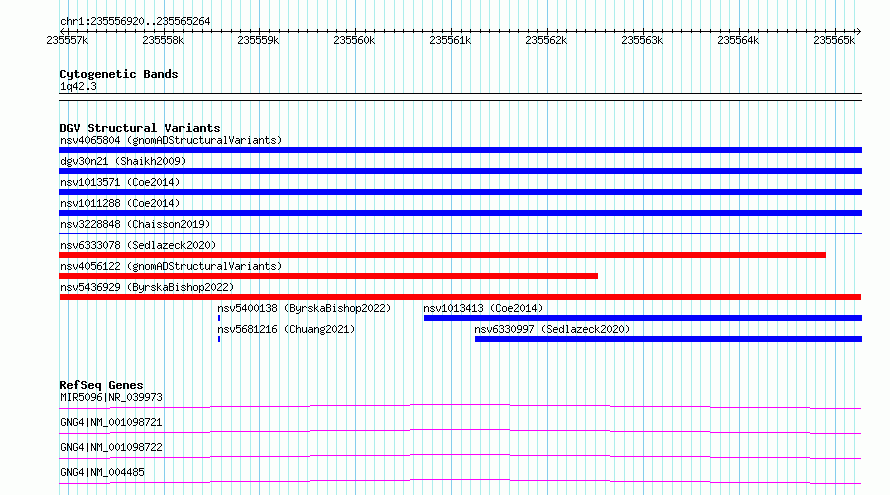The image size is (890, 495).
Task: Open variant label nsv5436929 (ByrskaBishop2022)
Action: pyautogui.click(x=147, y=287)
